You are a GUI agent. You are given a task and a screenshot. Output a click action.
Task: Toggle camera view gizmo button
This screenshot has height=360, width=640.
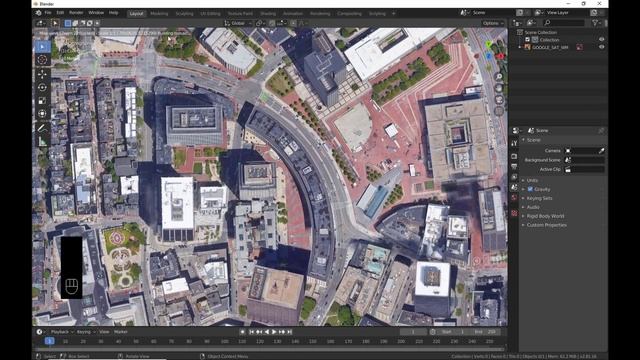499,100
